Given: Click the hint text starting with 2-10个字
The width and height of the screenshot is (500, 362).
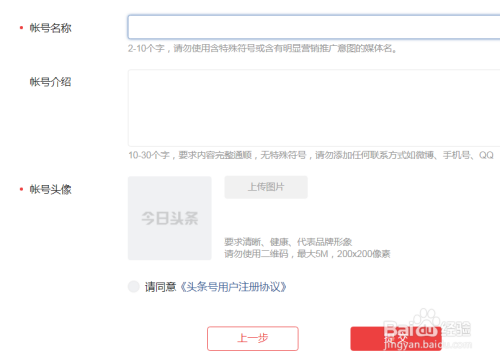Looking at the screenshot, I should click(262, 49).
